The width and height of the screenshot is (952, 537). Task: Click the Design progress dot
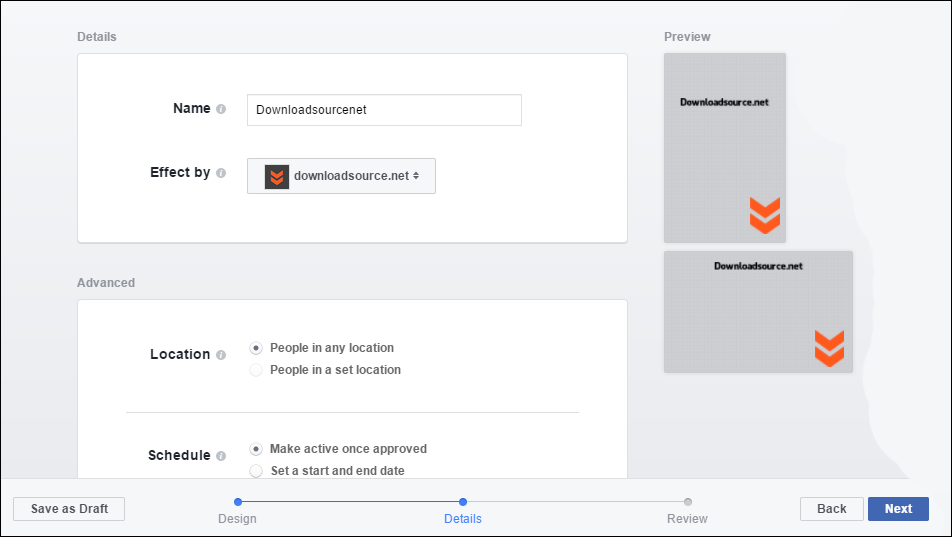pyautogui.click(x=238, y=502)
